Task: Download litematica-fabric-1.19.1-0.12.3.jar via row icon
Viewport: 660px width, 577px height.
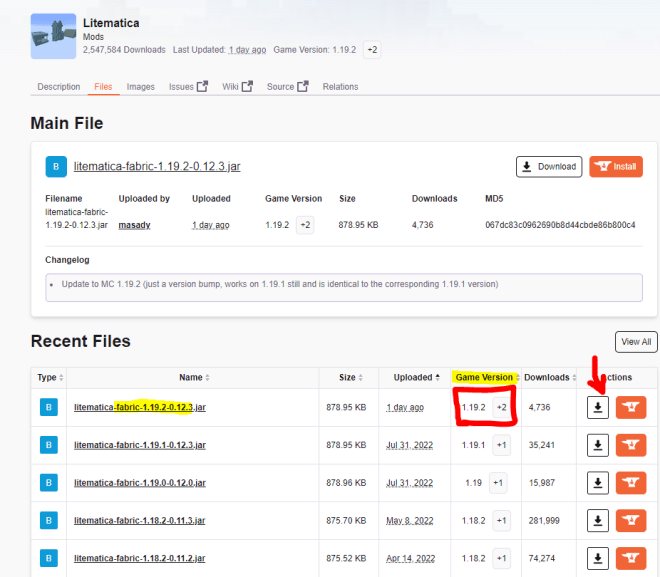Action: pyautogui.click(x=598, y=445)
